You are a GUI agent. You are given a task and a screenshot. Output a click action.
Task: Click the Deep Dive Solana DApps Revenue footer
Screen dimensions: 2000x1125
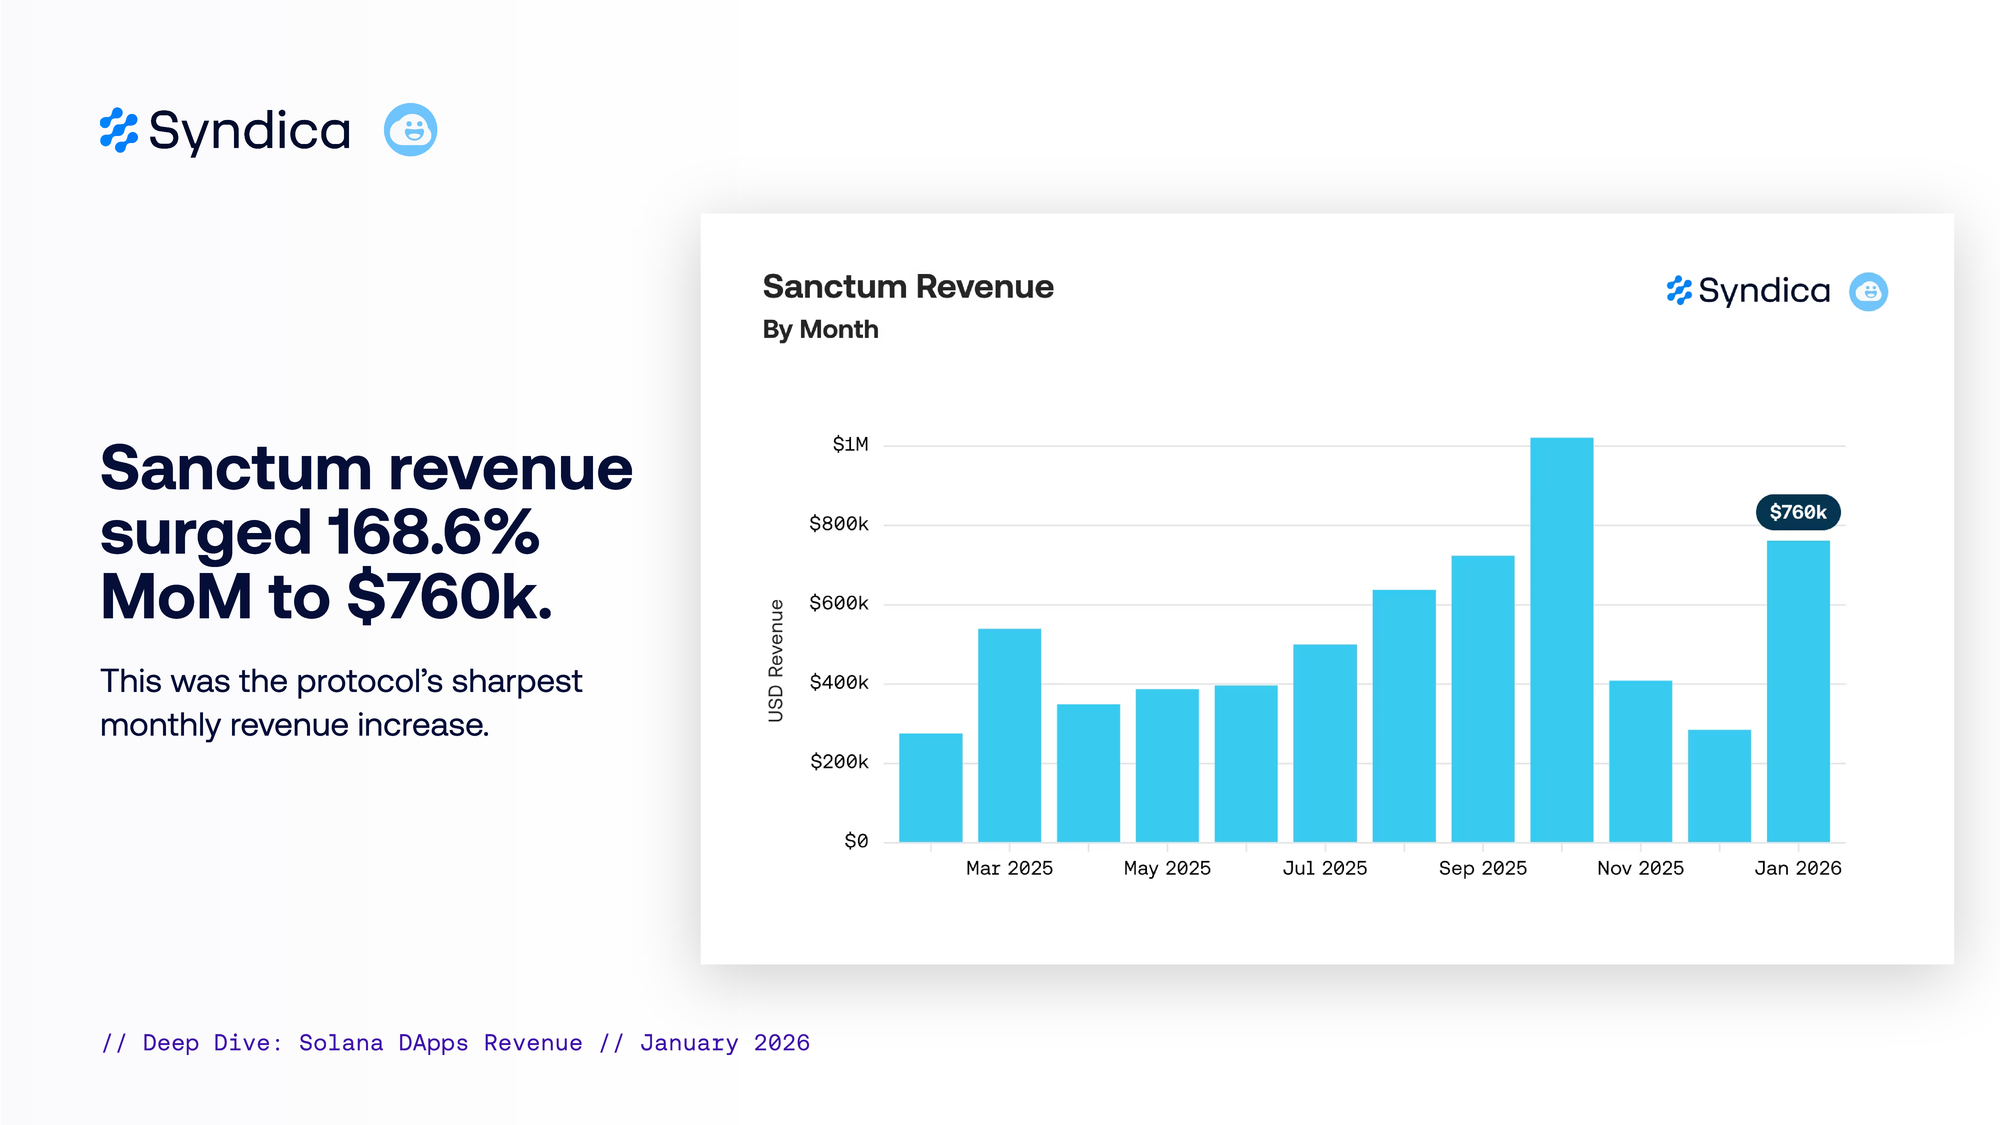click(455, 1043)
